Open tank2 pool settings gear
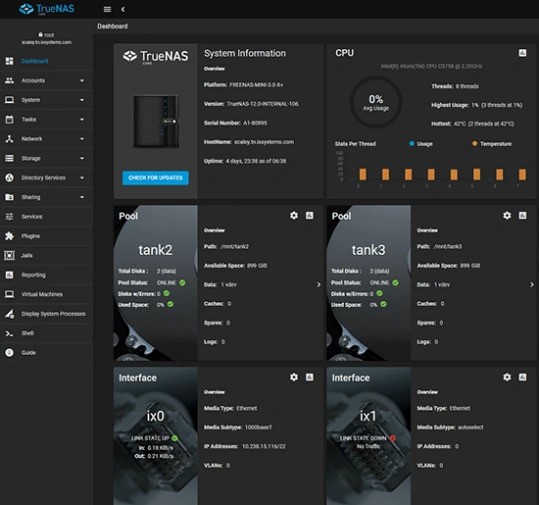 [x=294, y=216]
